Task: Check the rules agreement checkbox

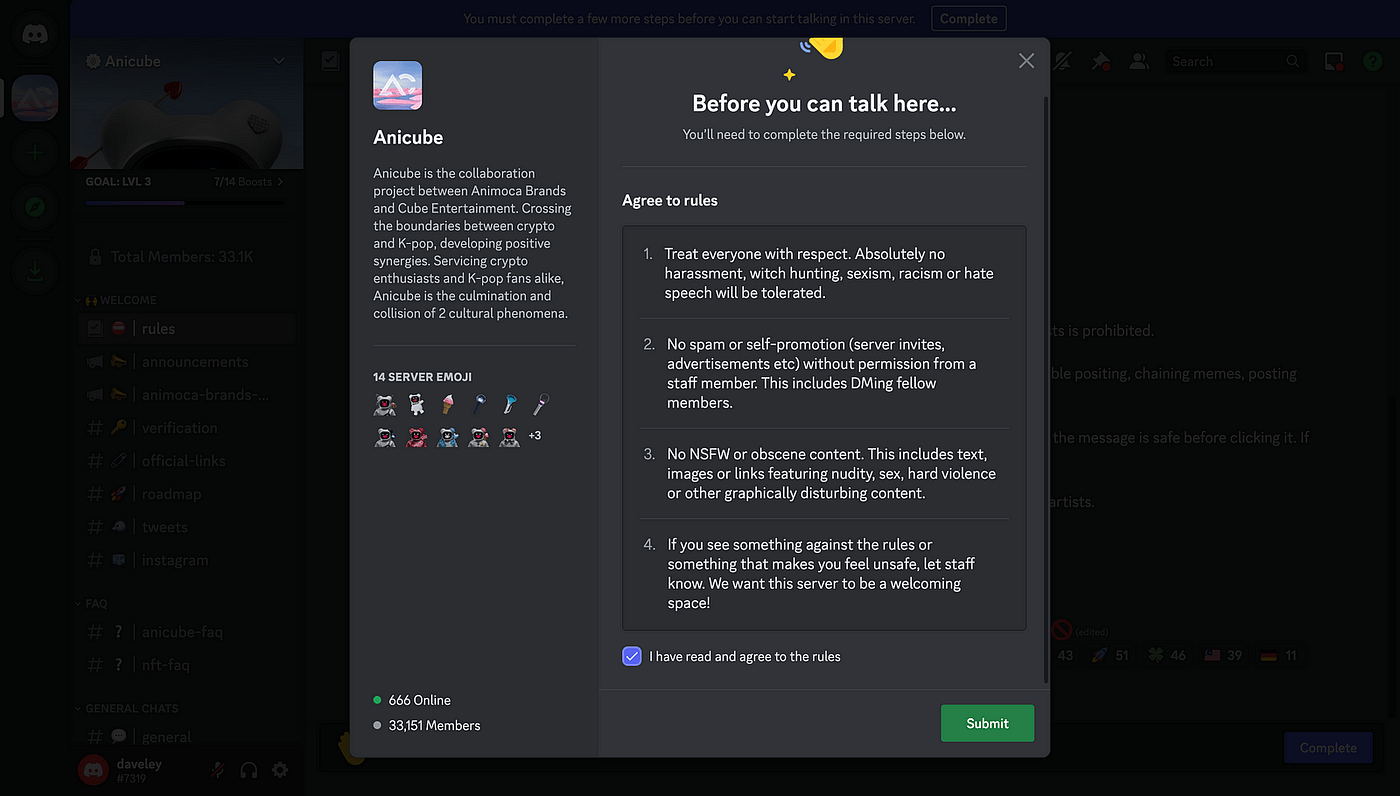Action: [632, 656]
